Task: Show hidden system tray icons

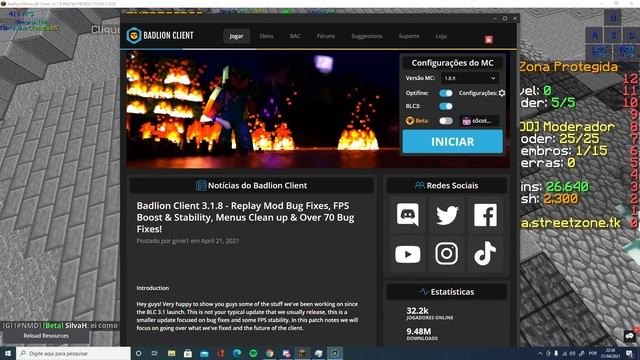Action: (540, 353)
